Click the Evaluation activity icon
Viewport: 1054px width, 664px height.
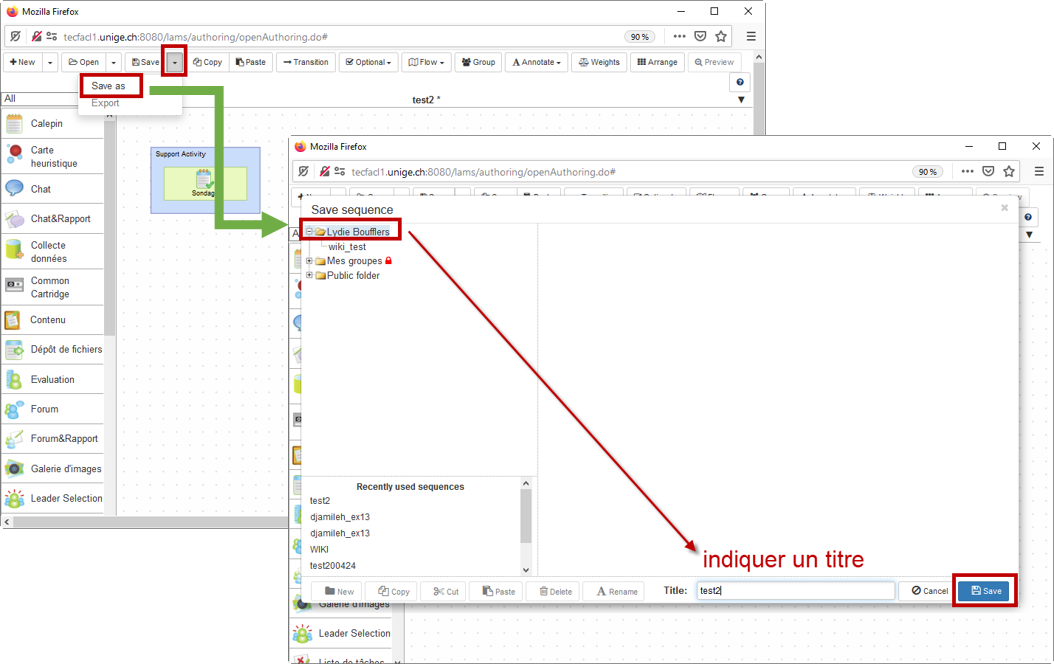pyautogui.click(x=14, y=380)
